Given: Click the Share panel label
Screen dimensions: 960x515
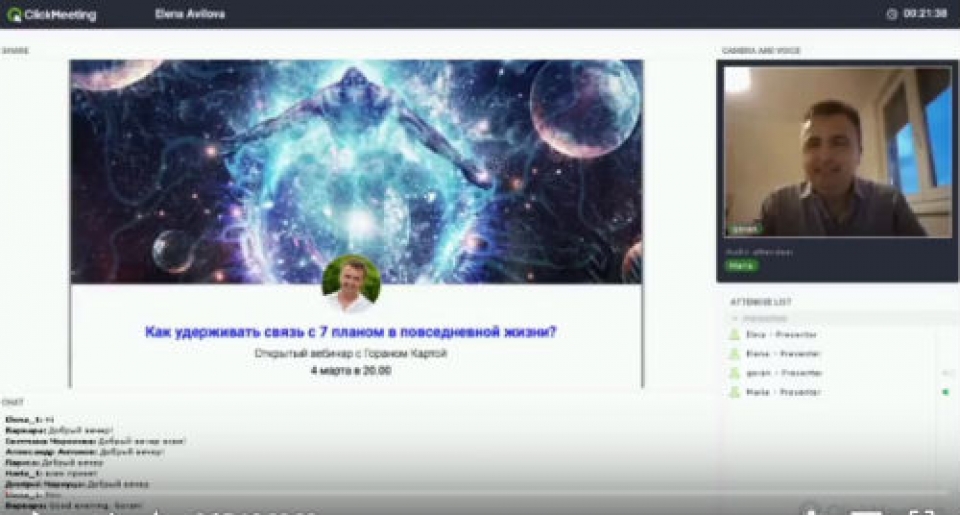Looking at the screenshot, I should [x=14, y=50].
